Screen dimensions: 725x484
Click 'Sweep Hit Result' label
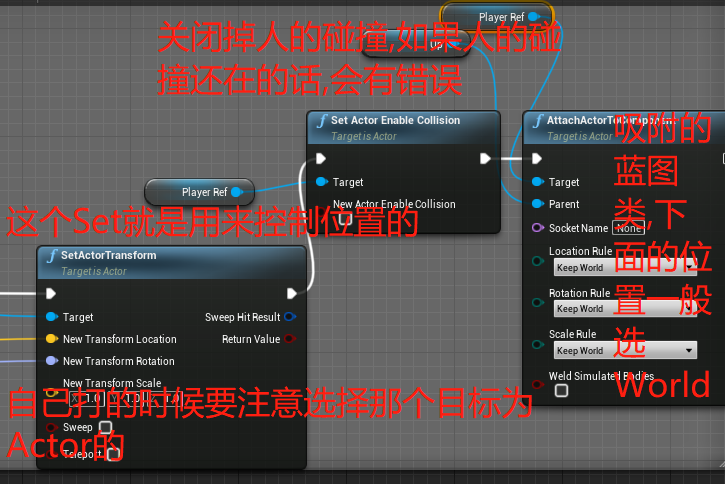click(243, 317)
